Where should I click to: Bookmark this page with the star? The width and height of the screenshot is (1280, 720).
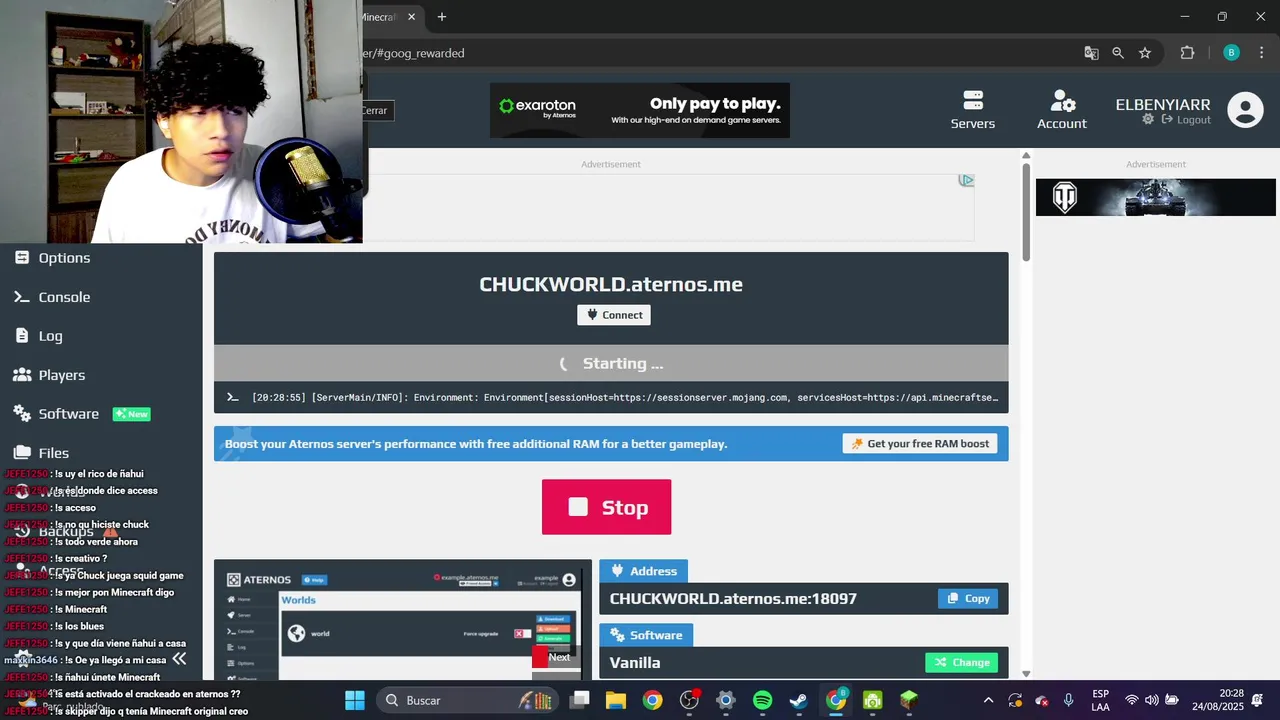[x=1145, y=53]
